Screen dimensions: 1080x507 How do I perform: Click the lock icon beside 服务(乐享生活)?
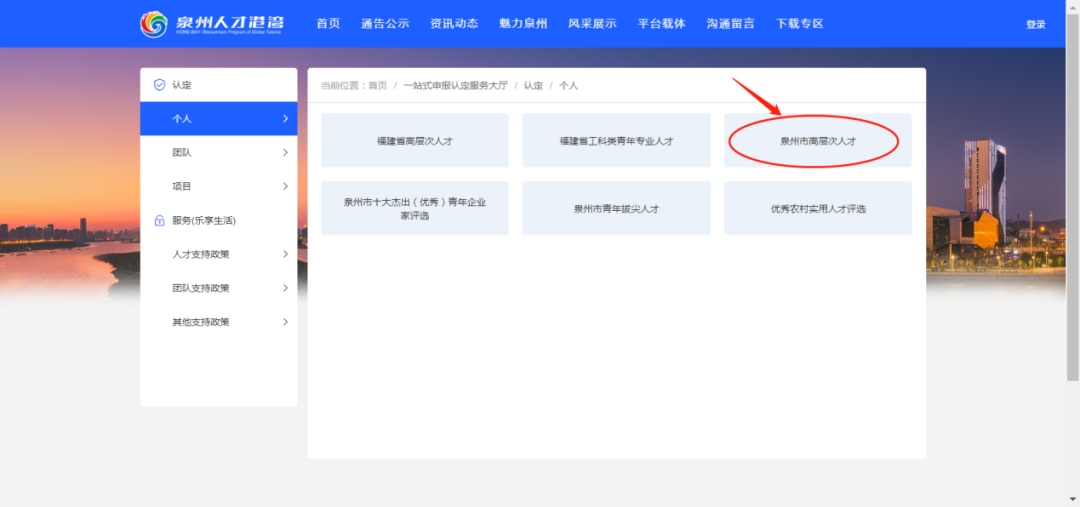(159, 220)
